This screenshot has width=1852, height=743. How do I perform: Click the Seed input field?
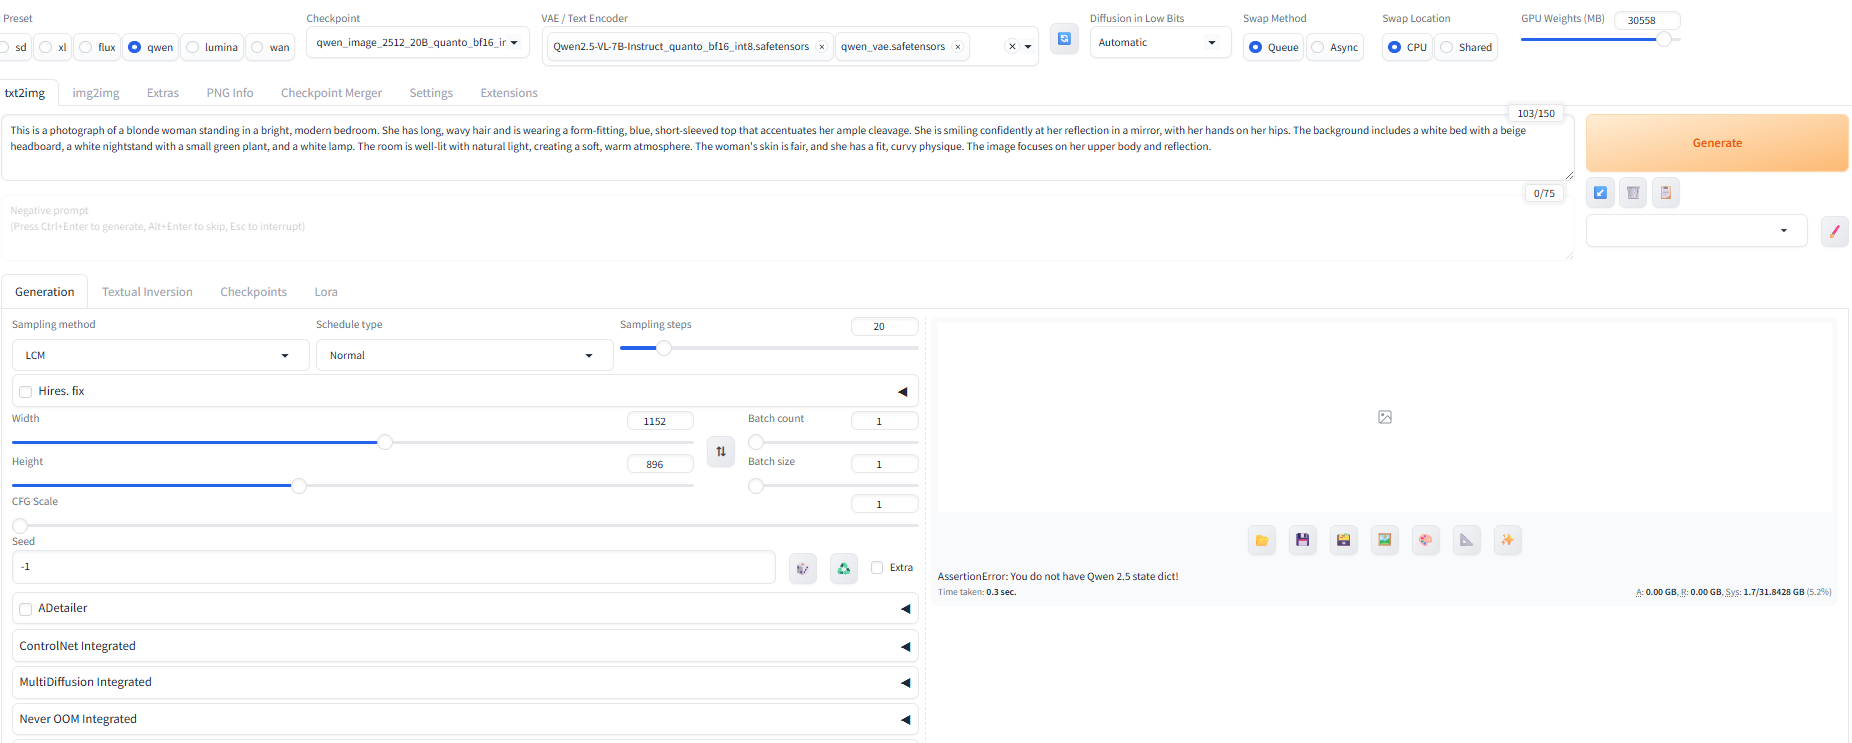(394, 567)
